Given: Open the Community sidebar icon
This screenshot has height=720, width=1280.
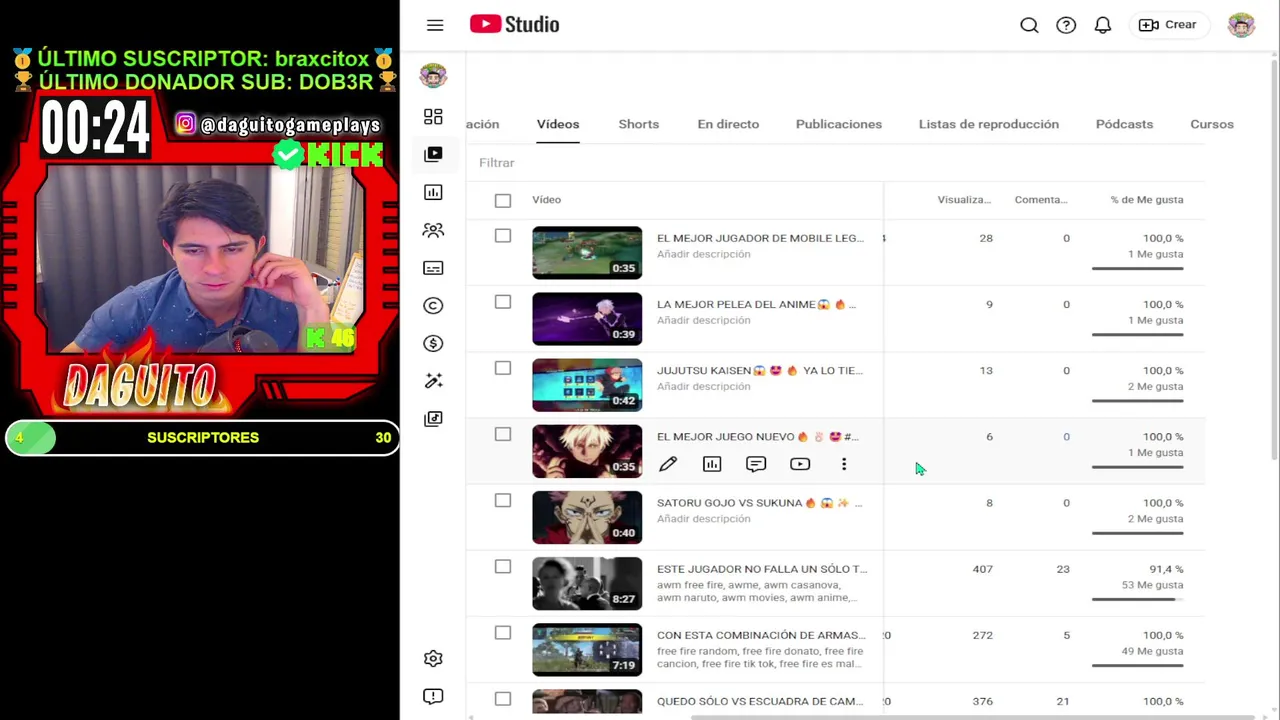Looking at the screenshot, I should pos(433,230).
